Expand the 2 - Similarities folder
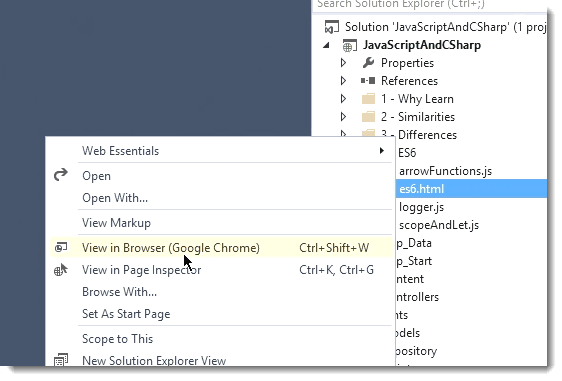The width and height of the screenshot is (562, 381). click(343, 116)
